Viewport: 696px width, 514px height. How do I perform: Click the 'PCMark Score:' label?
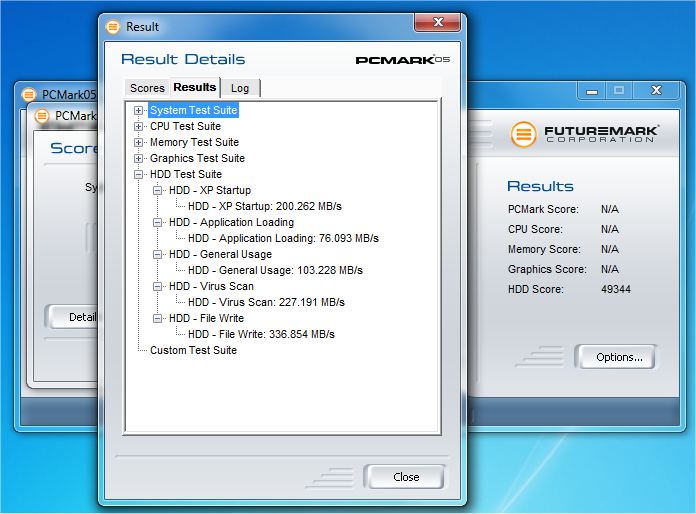(543, 209)
